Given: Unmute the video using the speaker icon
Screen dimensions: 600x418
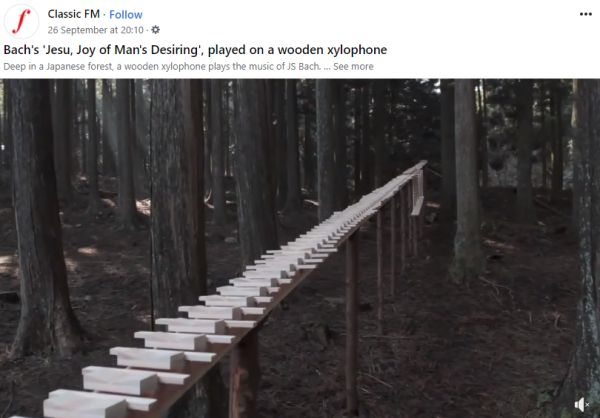Looking at the screenshot, I should pyautogui.click(x=582, y=405).
